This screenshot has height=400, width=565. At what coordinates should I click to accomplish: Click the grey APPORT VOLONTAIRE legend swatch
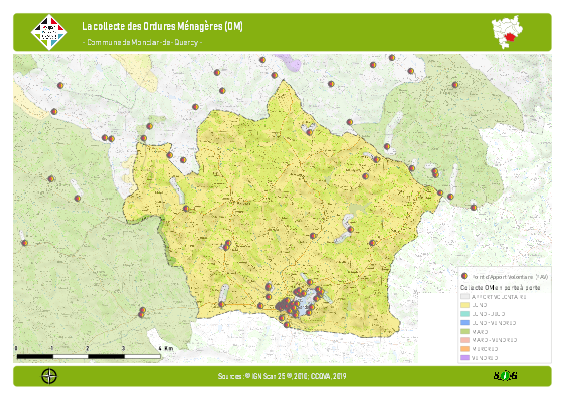pos(465,297)
